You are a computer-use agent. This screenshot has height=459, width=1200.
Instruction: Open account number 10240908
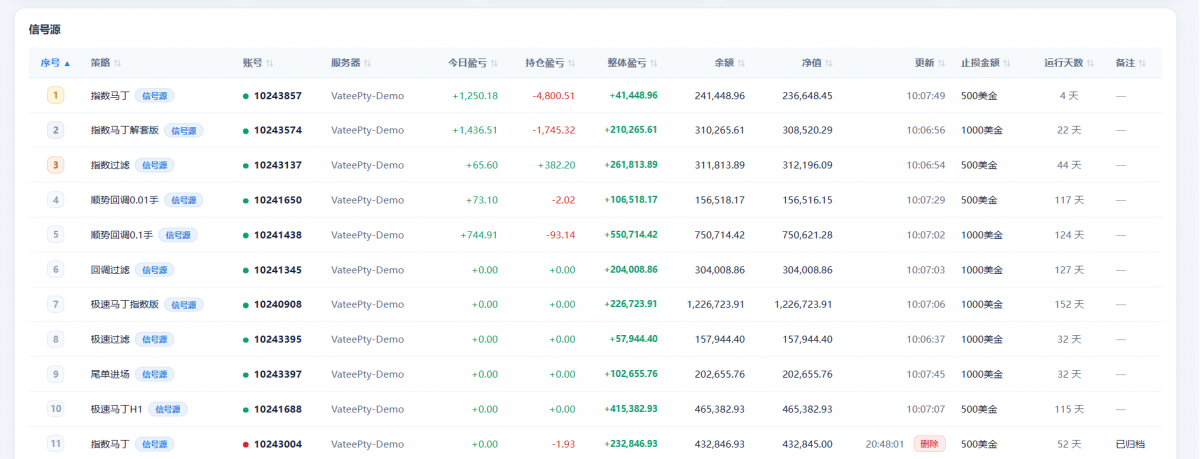(278, 304)
